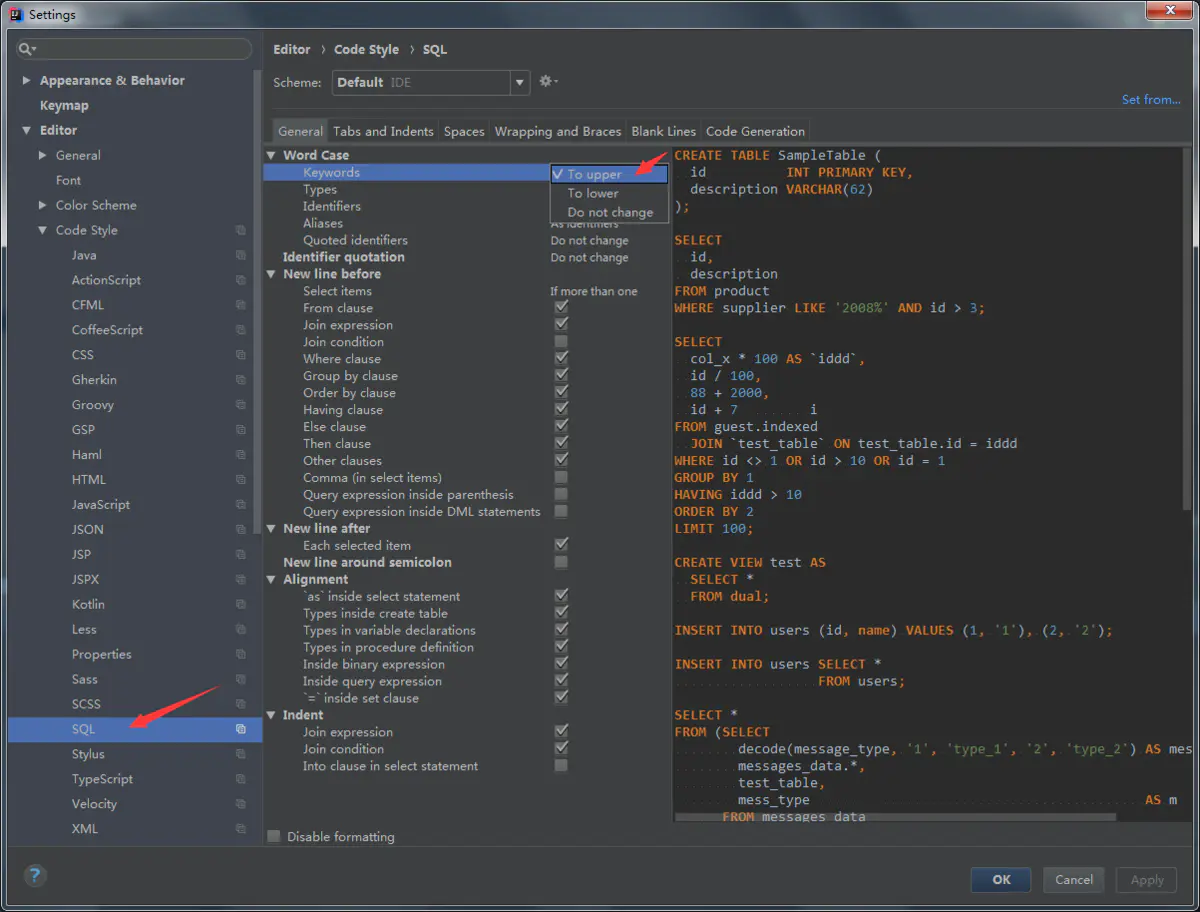The image size is (1200, 912).
Task: Open Select items 'If more than one' dropdown
Action: 593,291
